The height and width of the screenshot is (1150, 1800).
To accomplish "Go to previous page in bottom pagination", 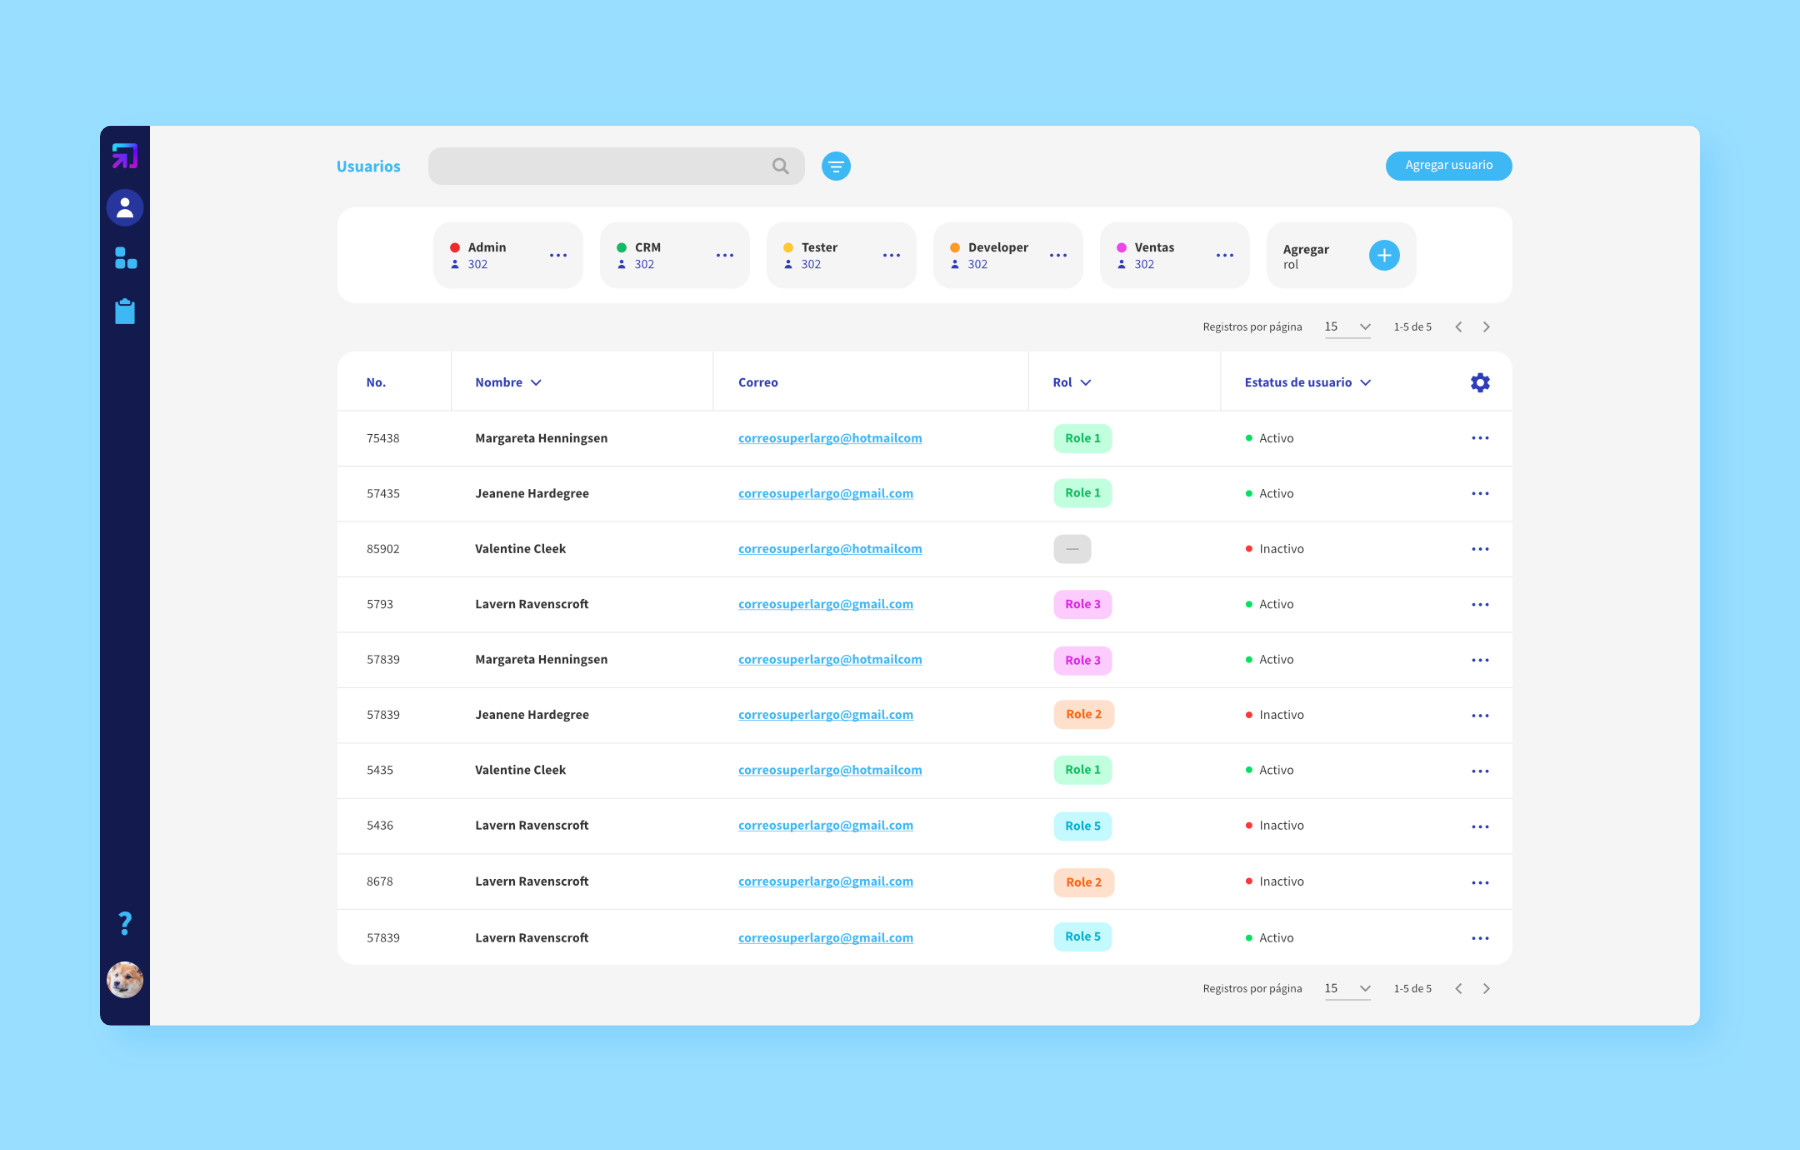I will click(x=1458, y=989).
